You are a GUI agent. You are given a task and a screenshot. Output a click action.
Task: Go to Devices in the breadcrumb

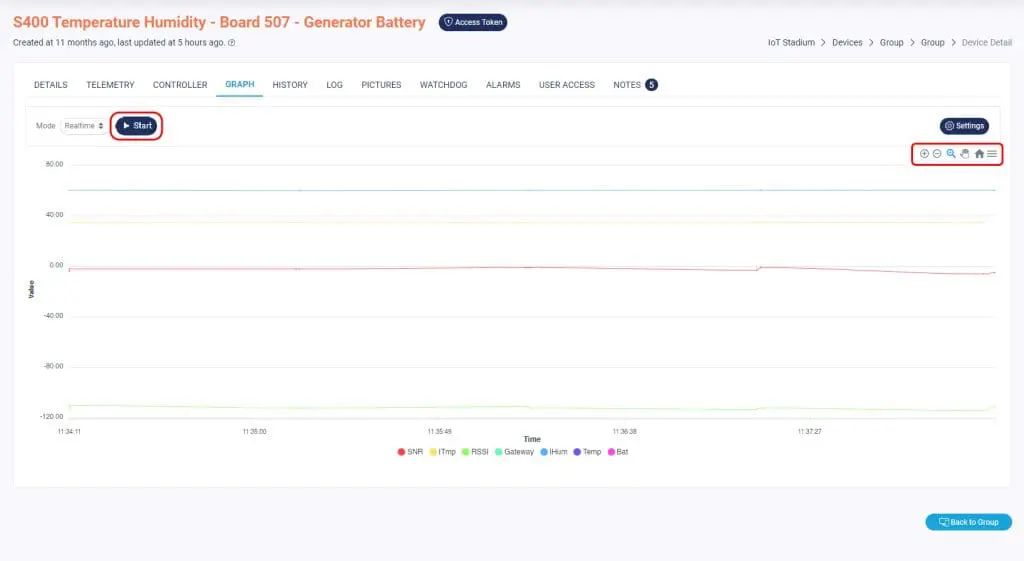[x=847, y=43]
